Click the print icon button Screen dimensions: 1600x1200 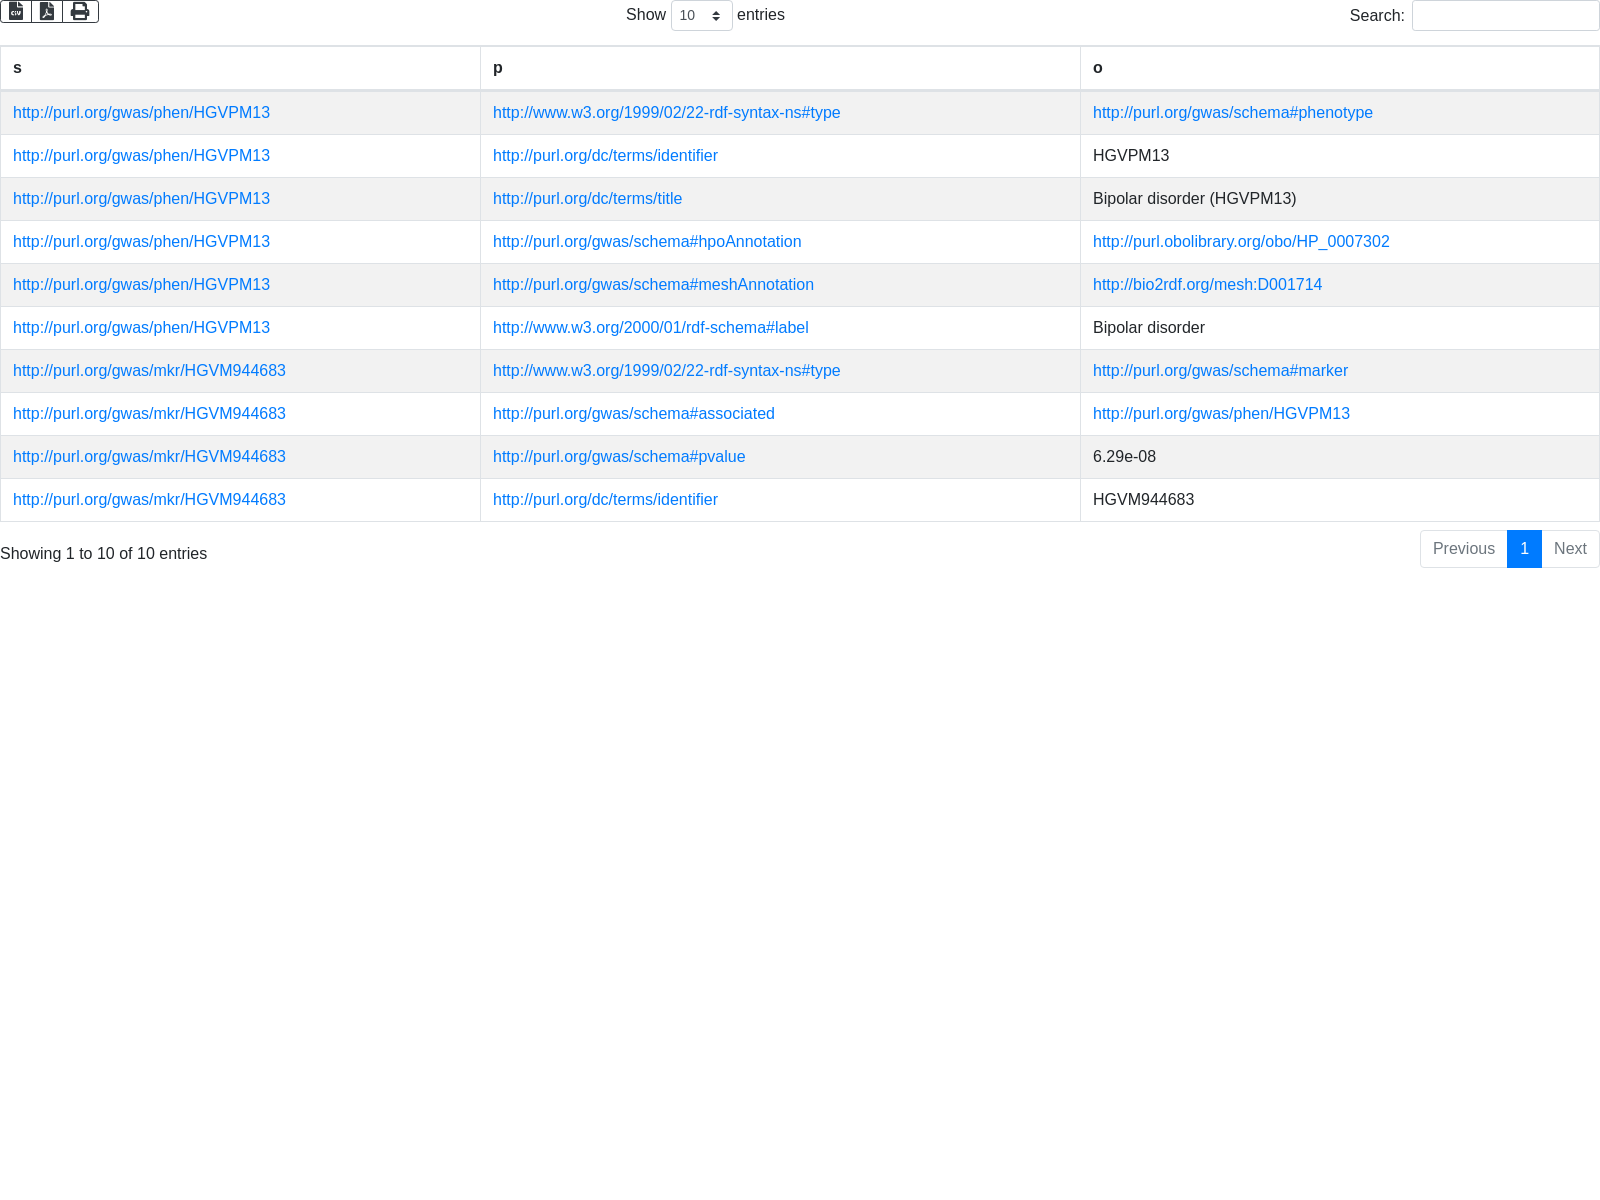[x=80, y=11]
